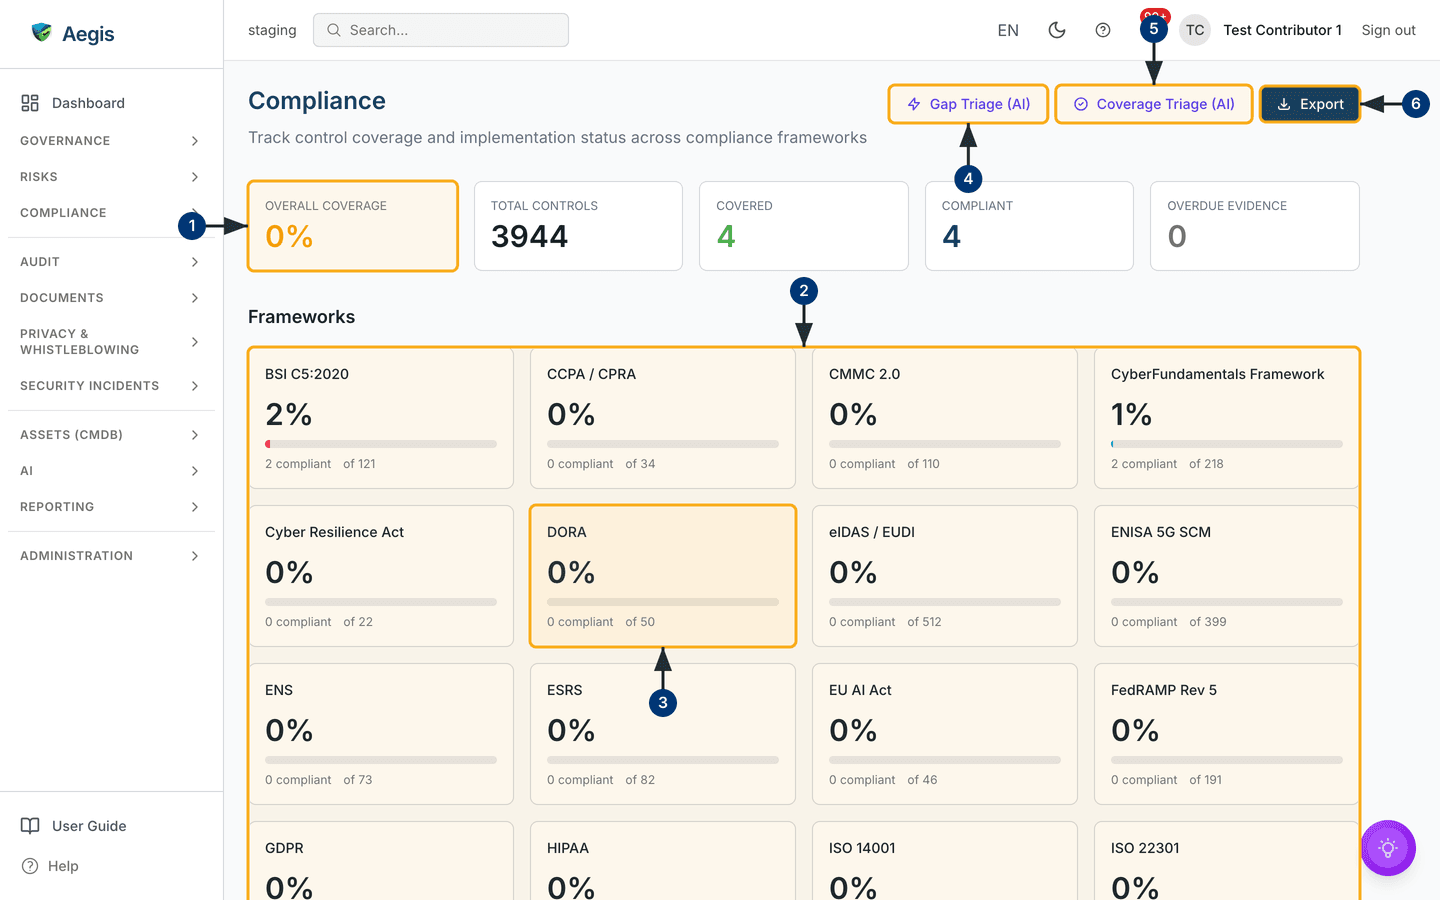This screenshot has width=1440, height=900.
Task: Expand the Assets (CMDB) section
Action: click(x=111, y=435)
